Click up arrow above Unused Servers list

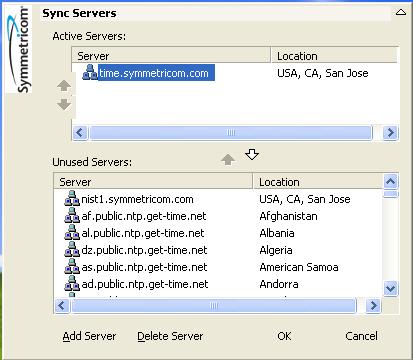tap(228, 159)
